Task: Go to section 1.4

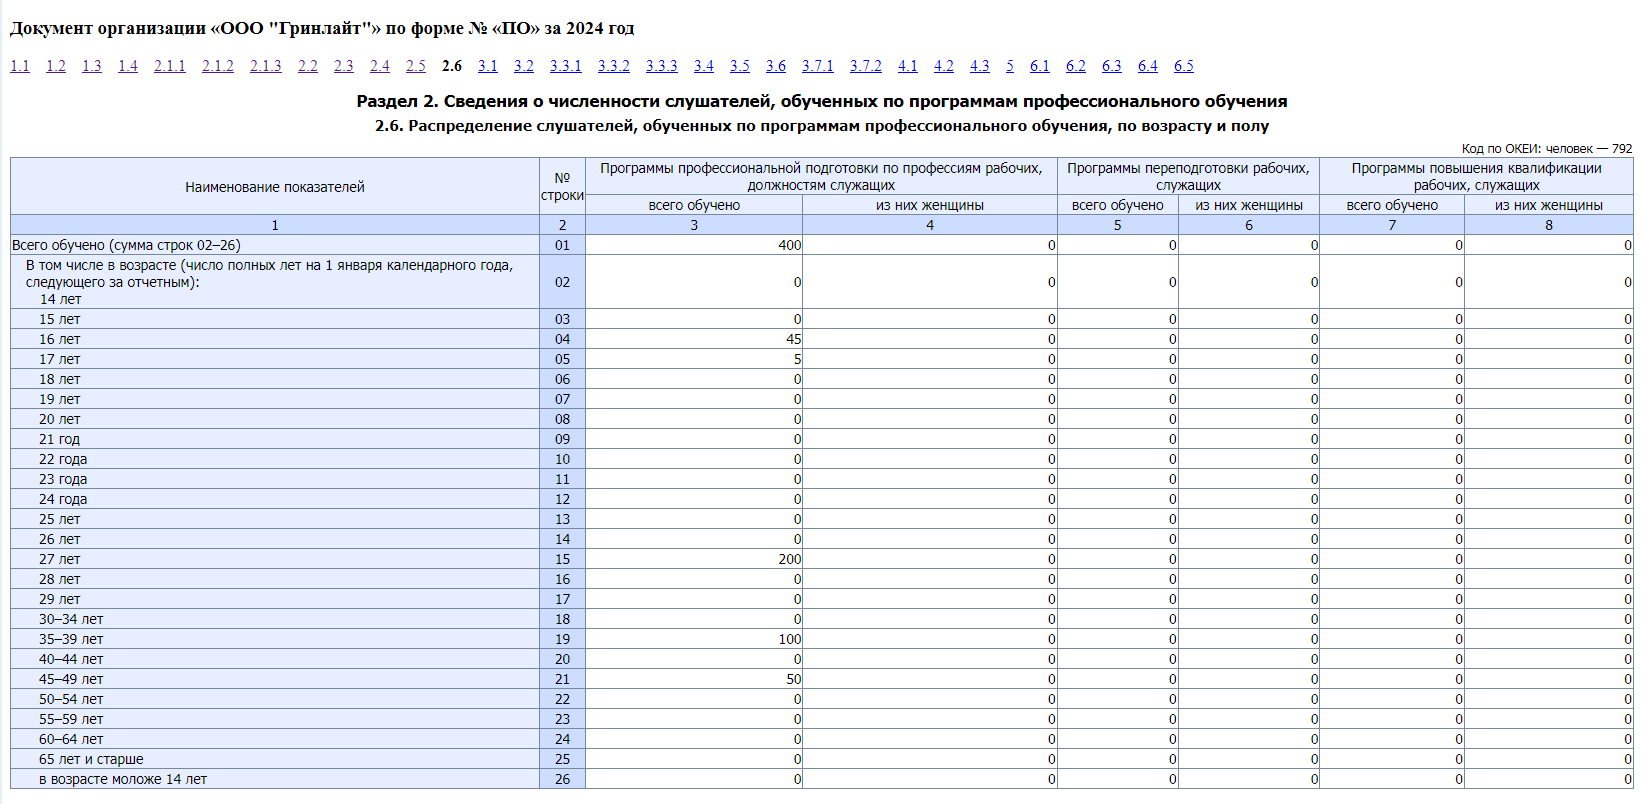Action: pos(128,66)
